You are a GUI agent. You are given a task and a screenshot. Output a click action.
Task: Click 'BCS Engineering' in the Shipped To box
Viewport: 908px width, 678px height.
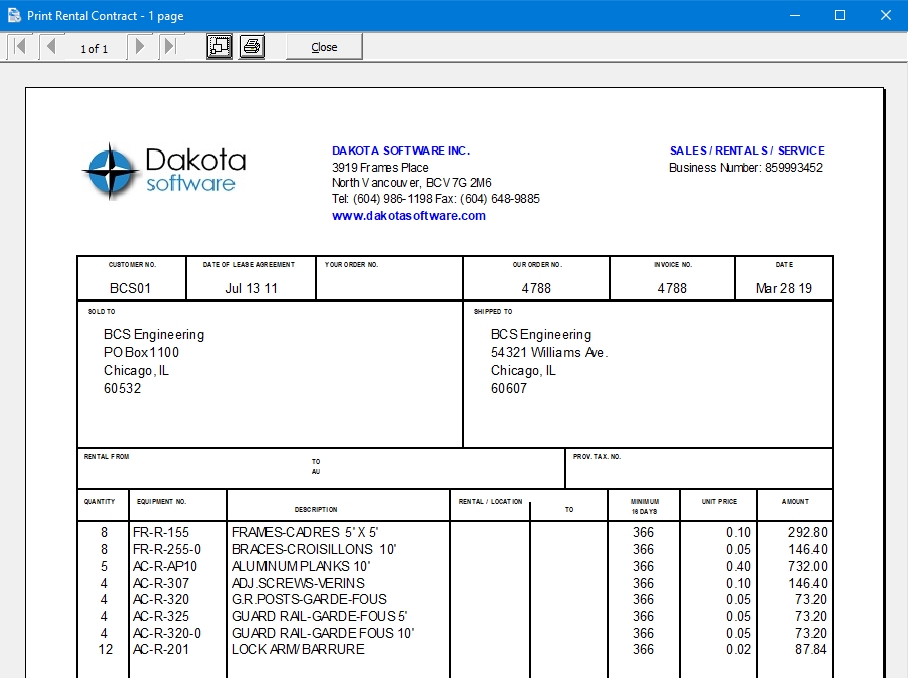[541, 335]
